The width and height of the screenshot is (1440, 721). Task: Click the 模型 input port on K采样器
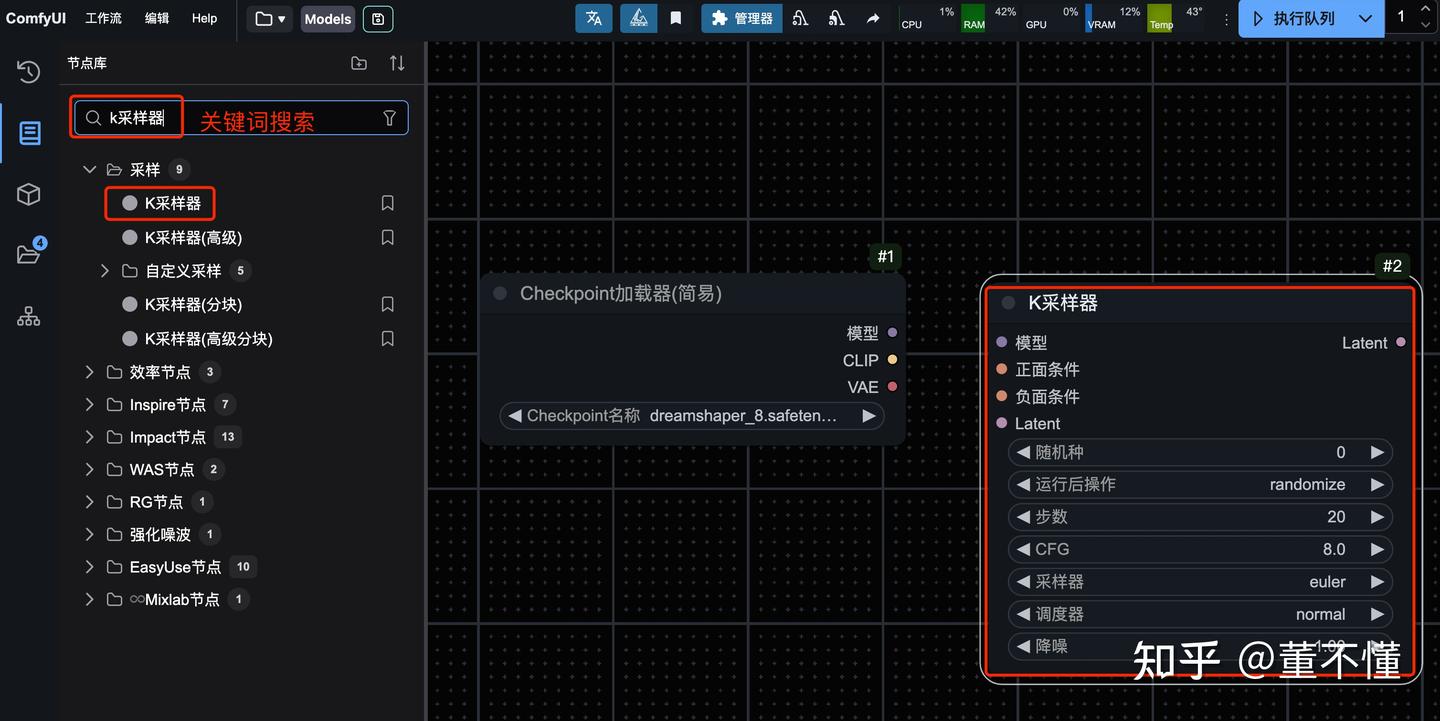[x=1002, y=342]
